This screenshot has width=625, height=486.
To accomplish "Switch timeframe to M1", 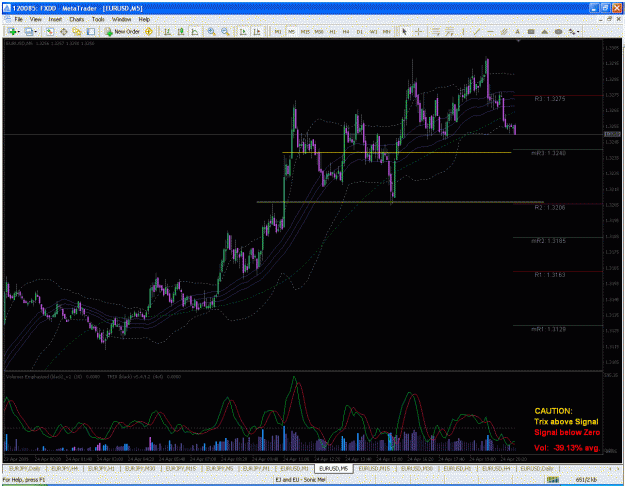I will pos(278,31).
